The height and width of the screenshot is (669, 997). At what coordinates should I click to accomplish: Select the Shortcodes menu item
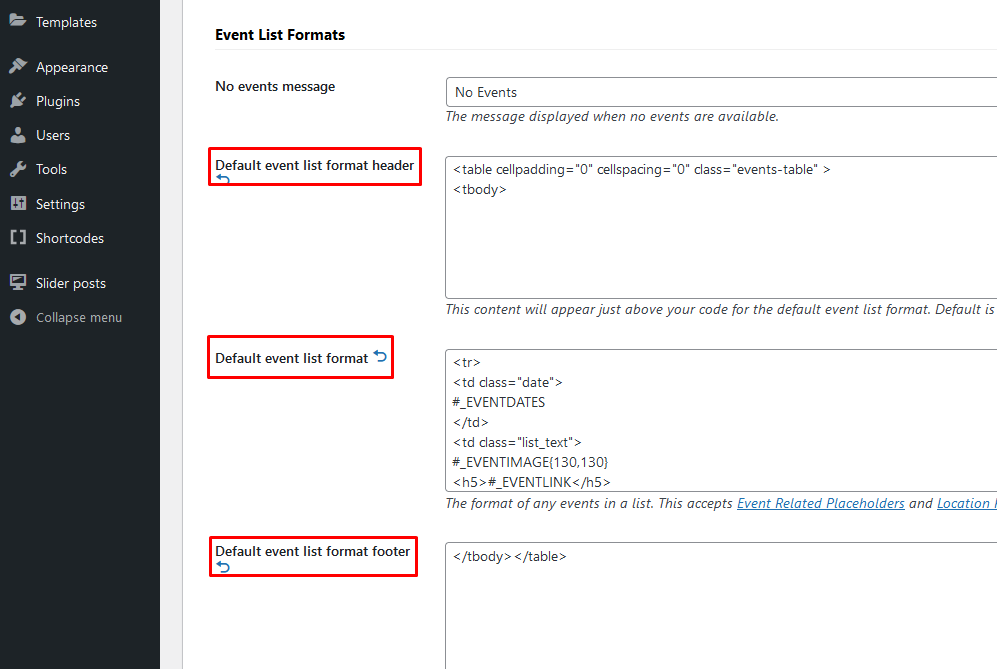point(68,238)
